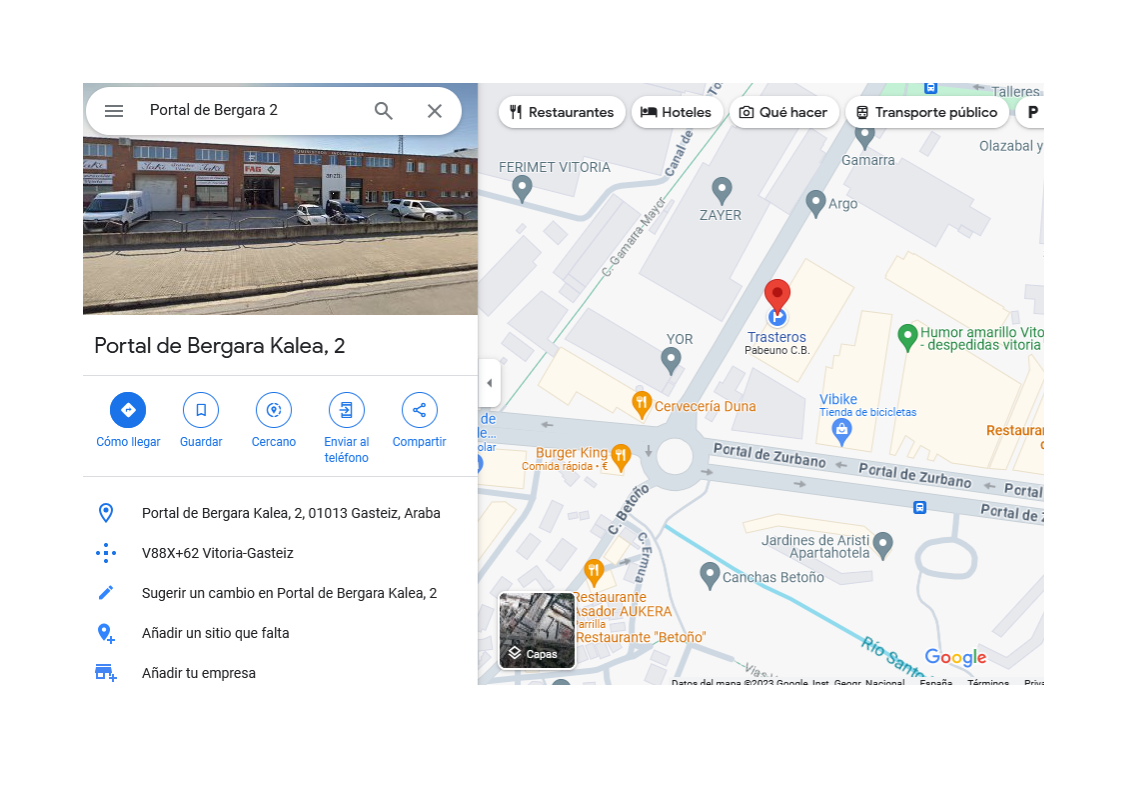This screenshot has height=793, width=1122.
Task: Open the Capas layers thumbnail
Action: (x=537, y=631)
